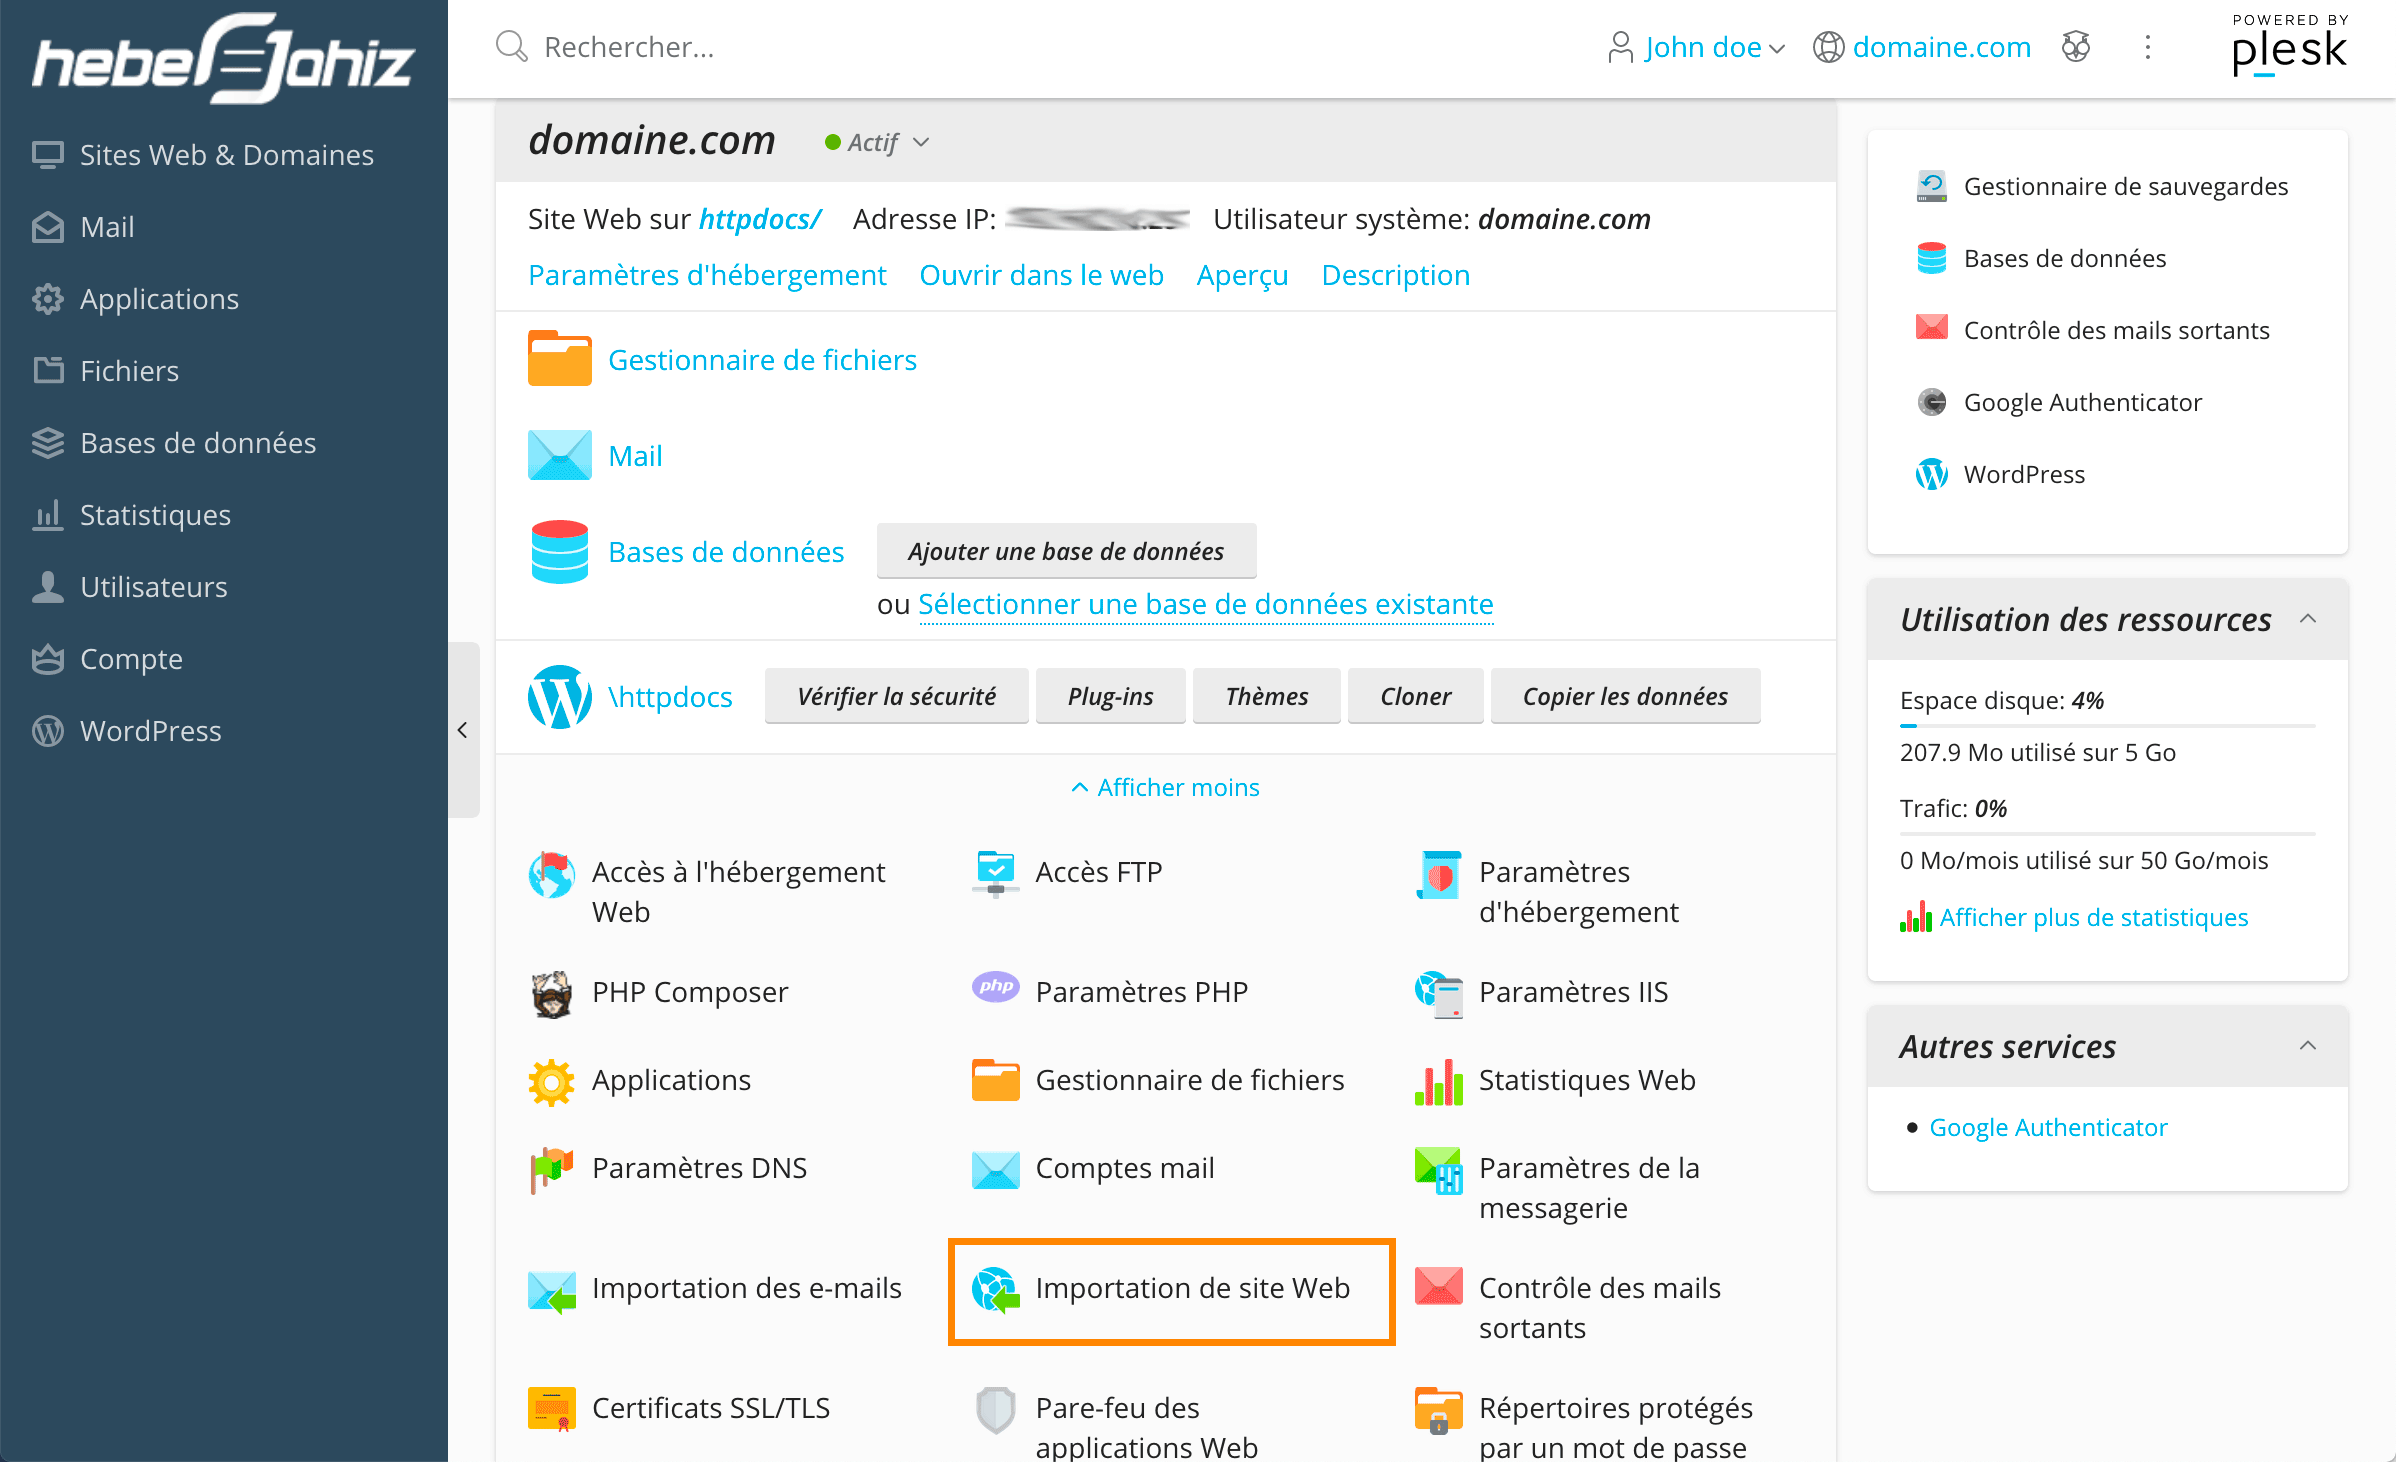Open Gestionnaire de fichiers folder icon at top

(559, 359)
